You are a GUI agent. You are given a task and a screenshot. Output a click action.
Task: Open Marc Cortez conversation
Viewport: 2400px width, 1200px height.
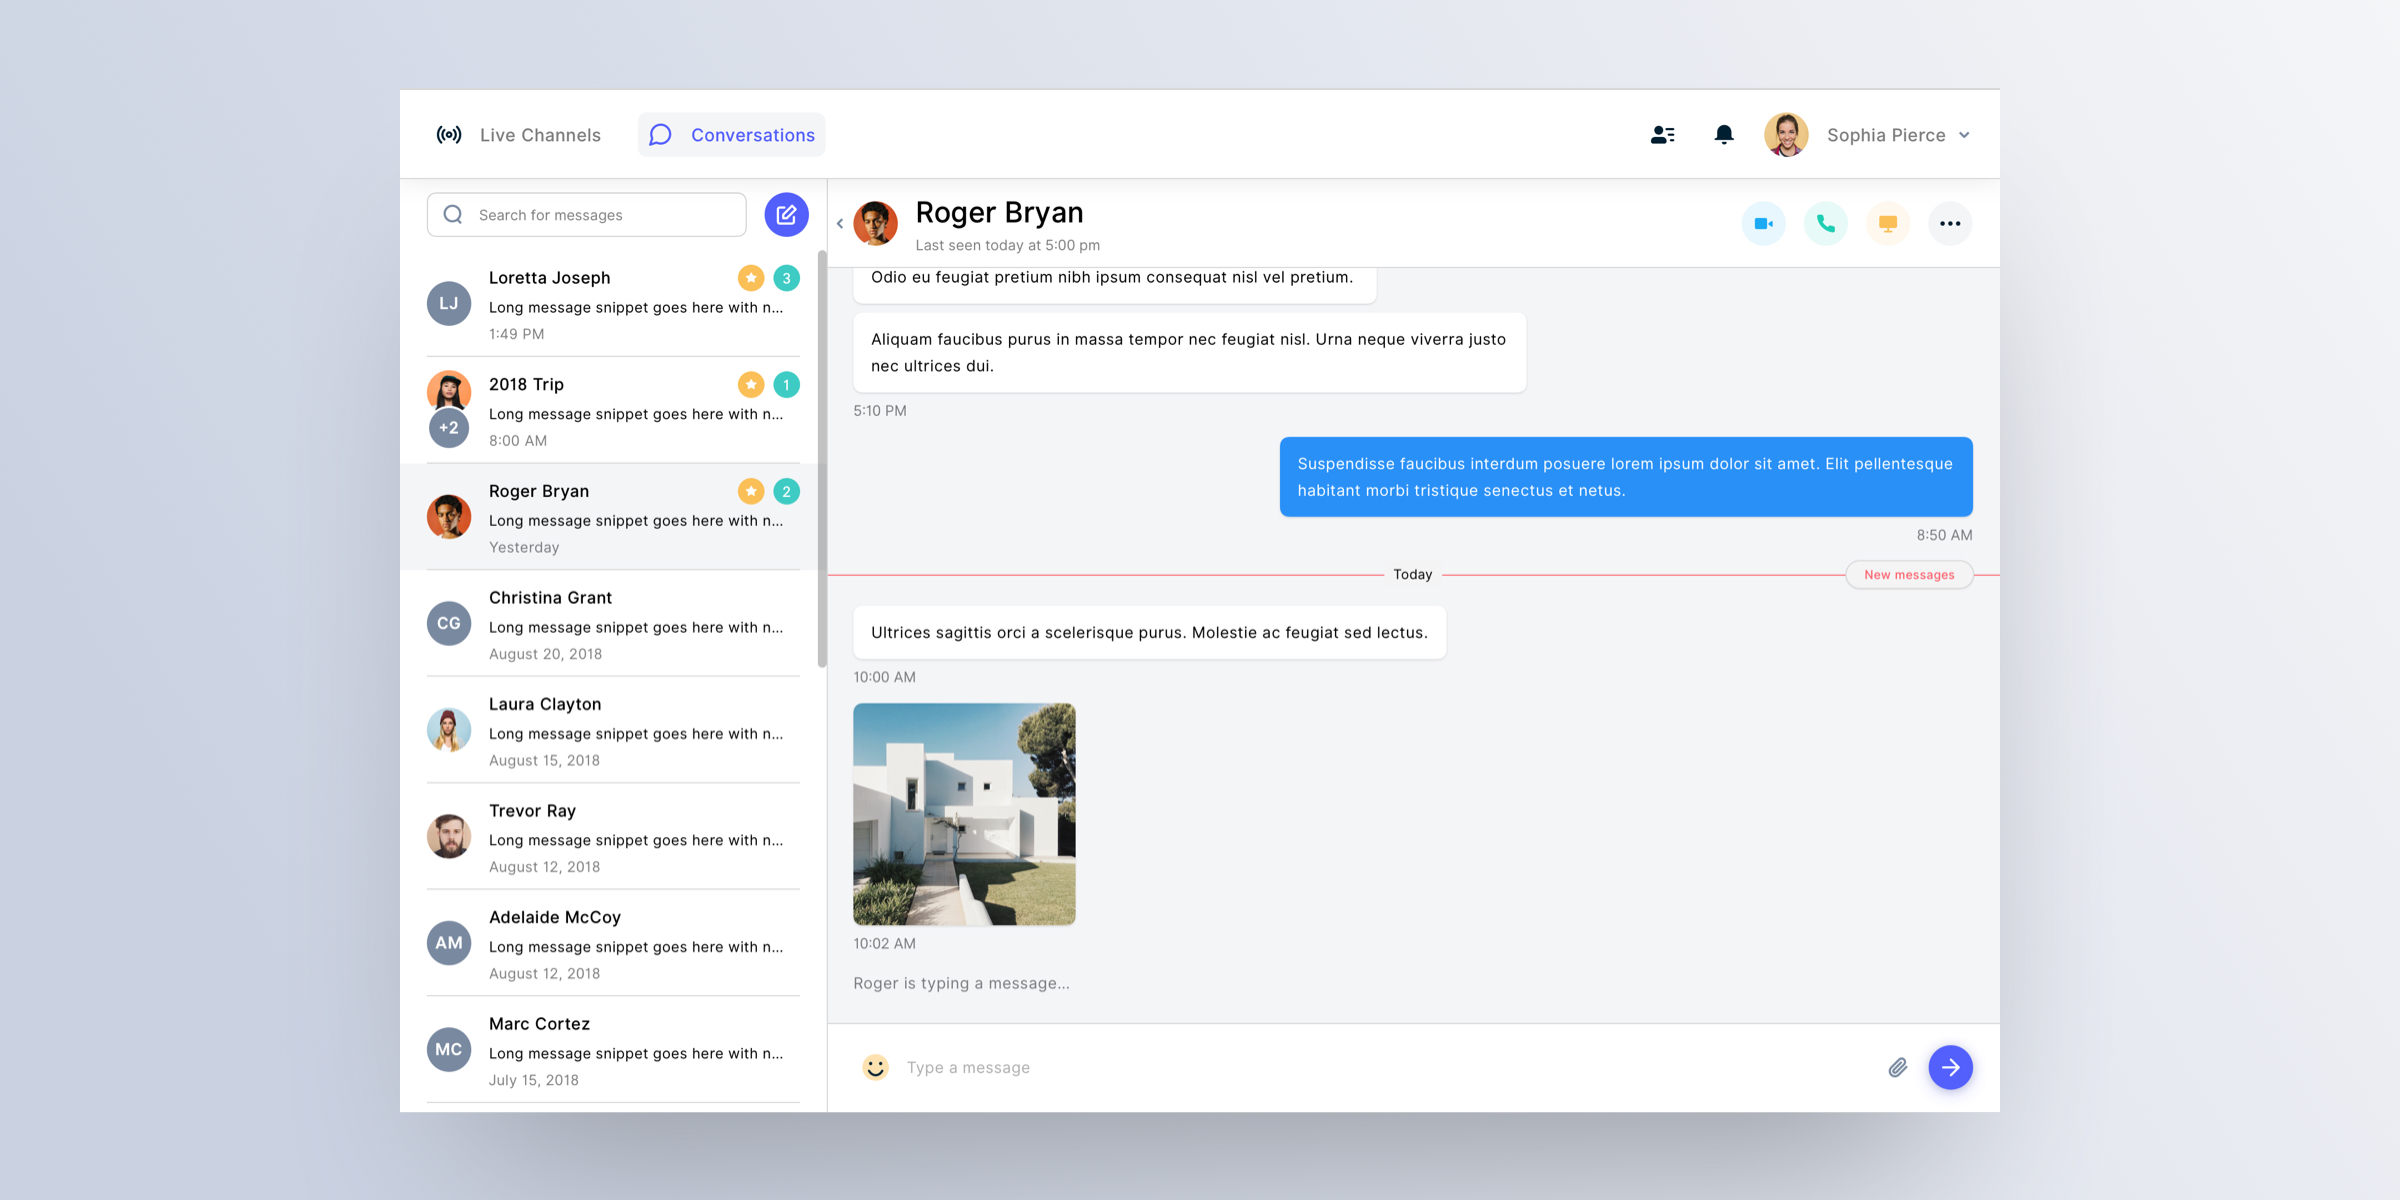(613, 1049)
